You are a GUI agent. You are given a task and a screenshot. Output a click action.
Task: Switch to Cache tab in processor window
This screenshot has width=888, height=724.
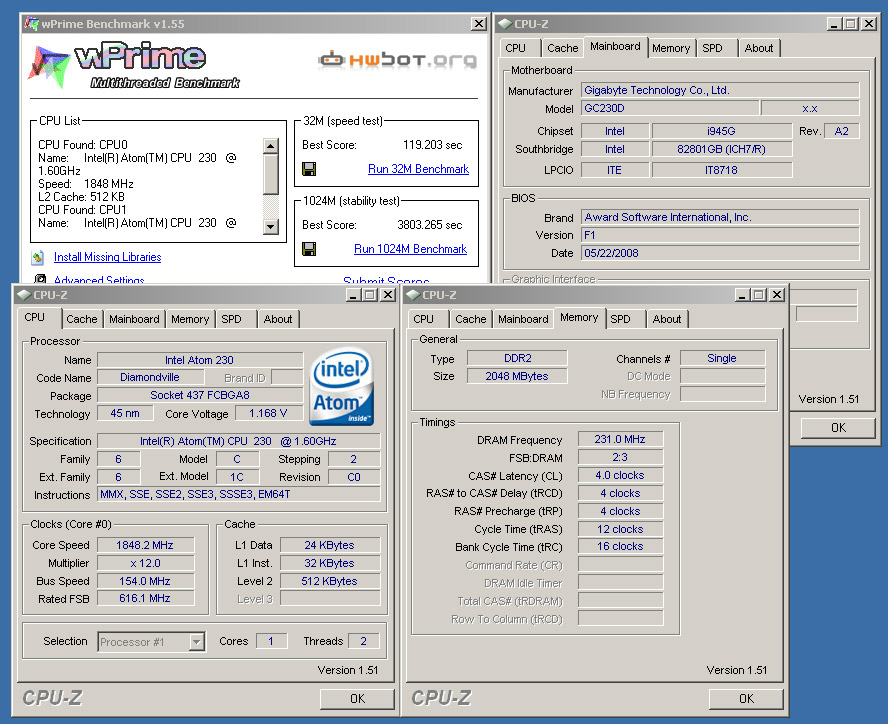pyautogui.click(x=82, y=319)
